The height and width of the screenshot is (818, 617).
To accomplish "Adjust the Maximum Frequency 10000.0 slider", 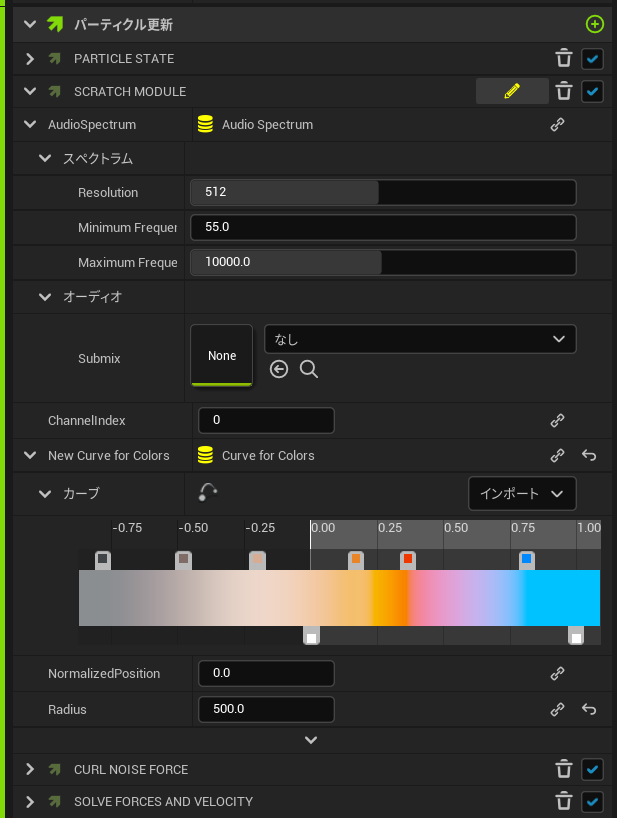I will click(x=383, y=262).
